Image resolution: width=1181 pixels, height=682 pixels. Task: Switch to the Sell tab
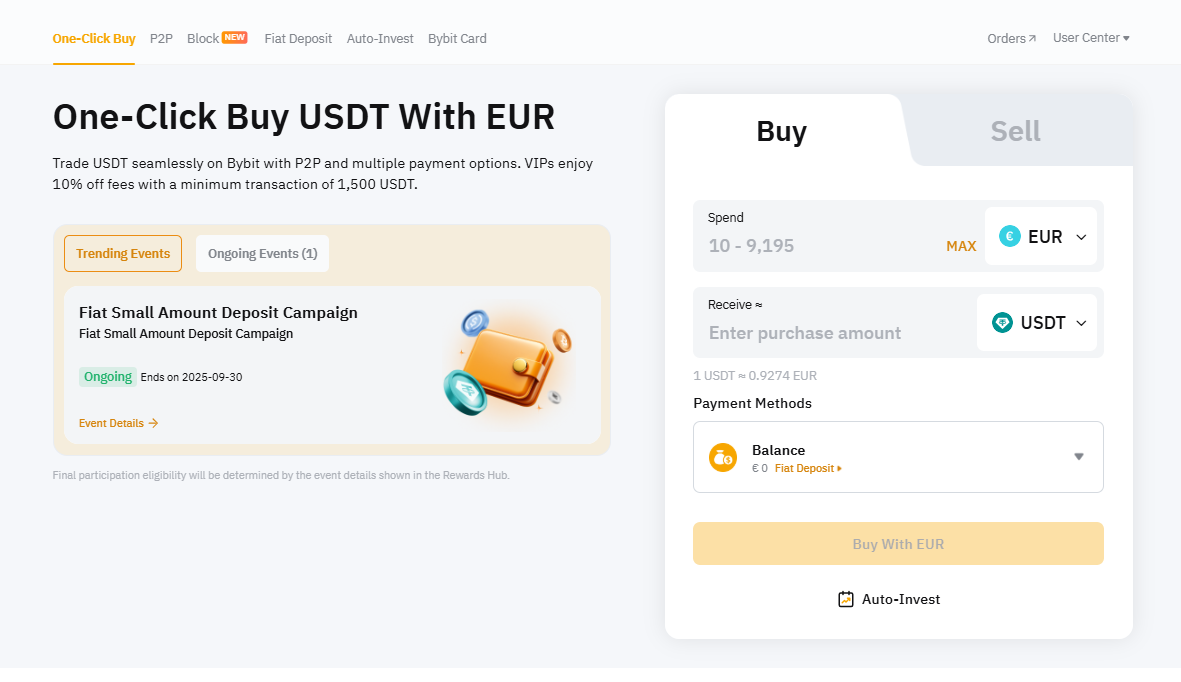(1015, 131)
